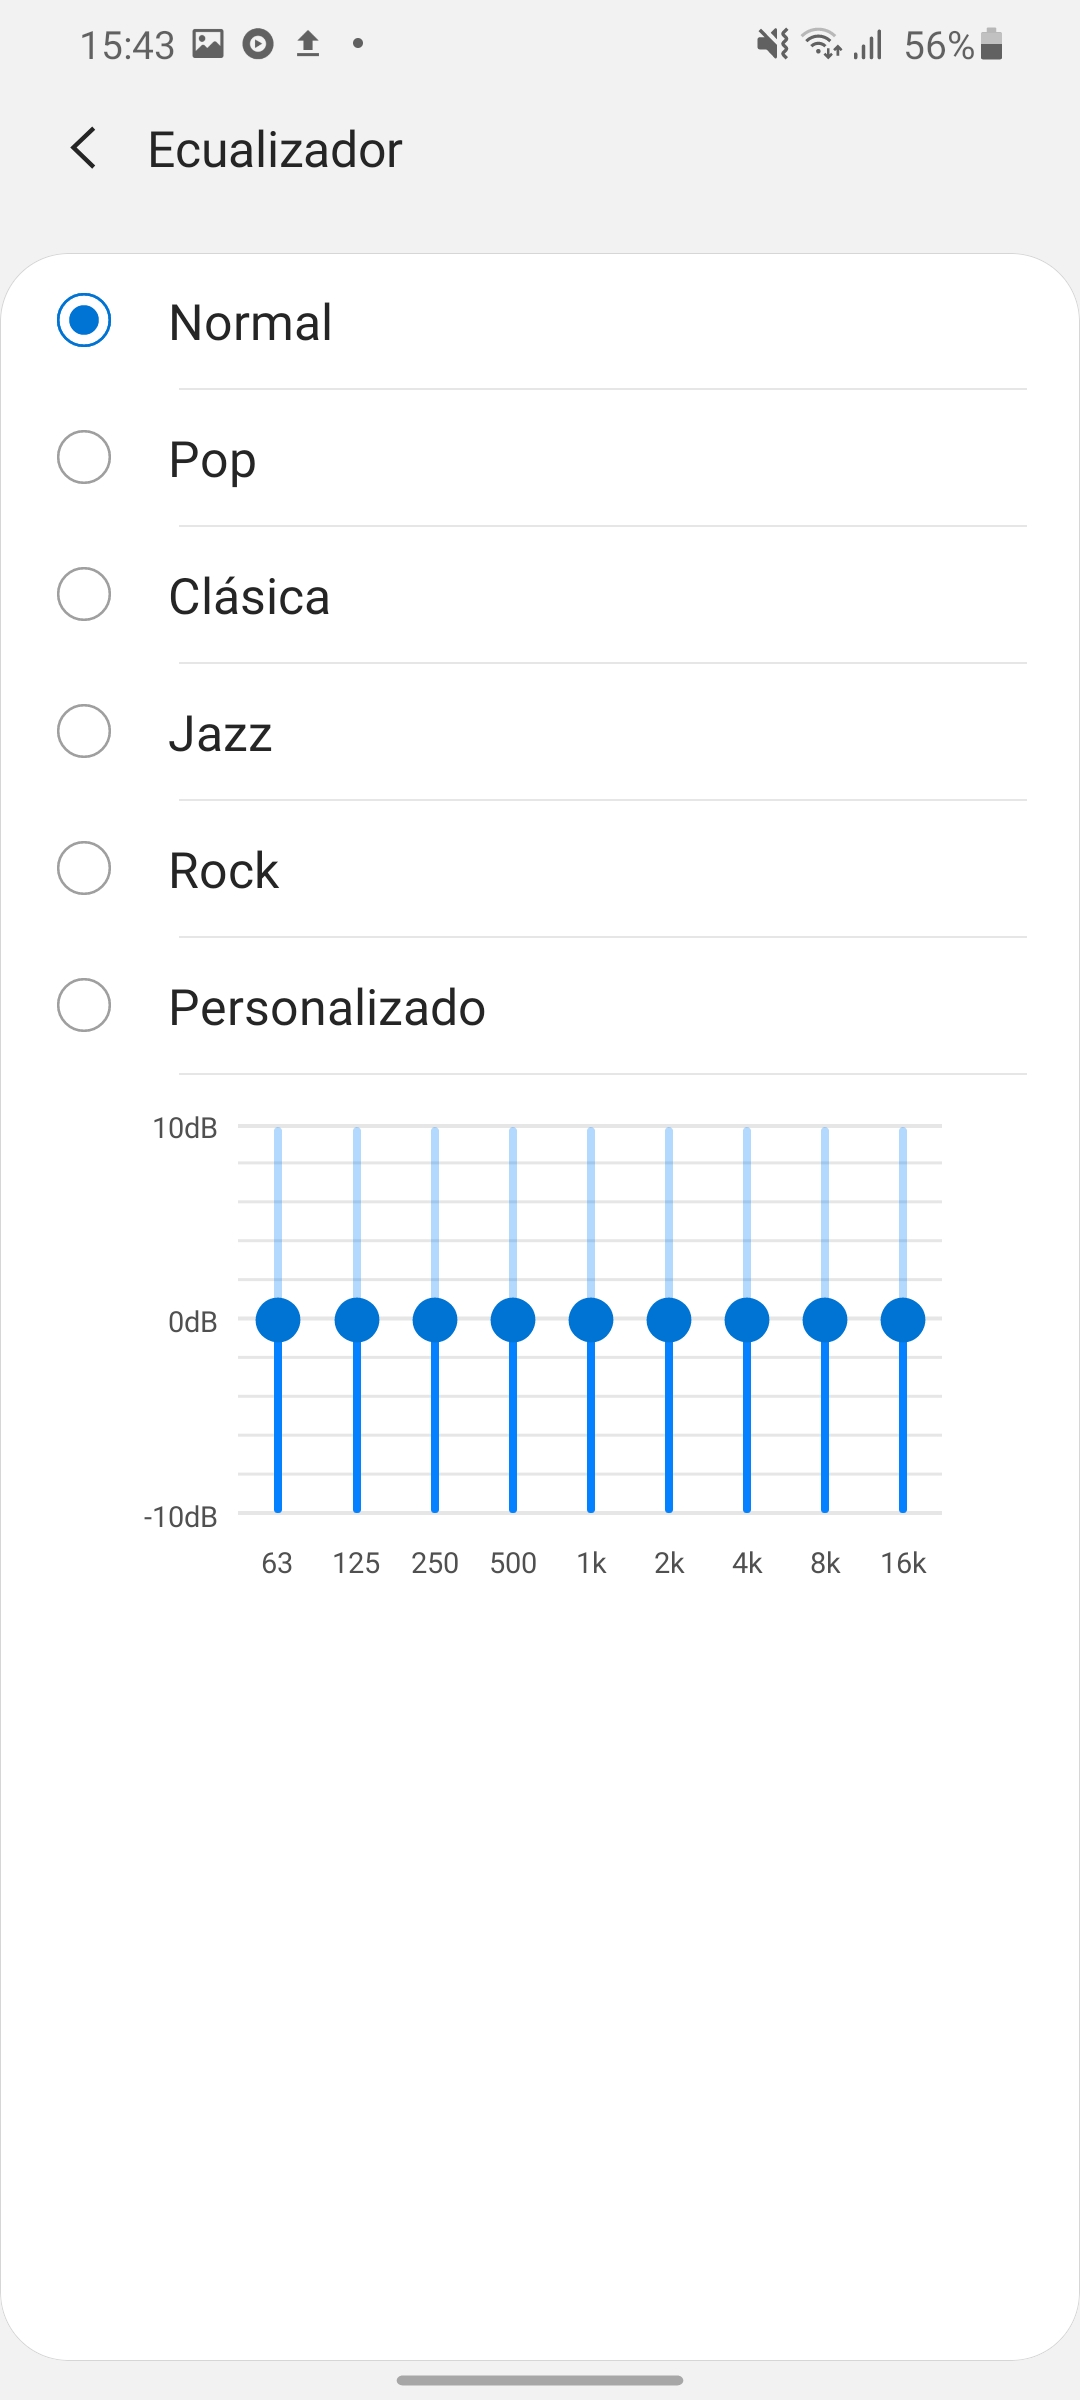The height and width of the screenshot is (2400, 1080).
Task: Tap the battery icon at 56%
Action: tap(991, 44)
